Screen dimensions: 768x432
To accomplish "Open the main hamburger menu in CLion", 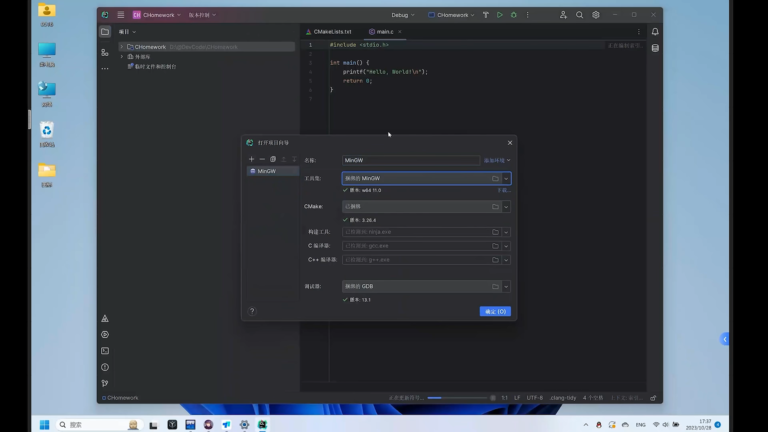I will tap(120, 15).
